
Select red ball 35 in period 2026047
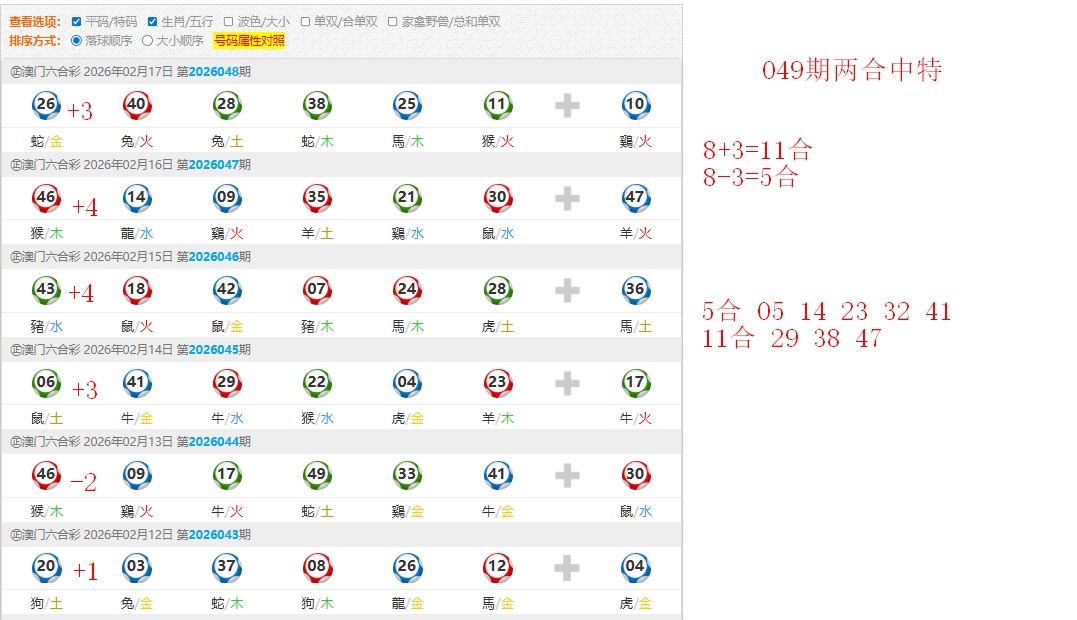[317, 198]
